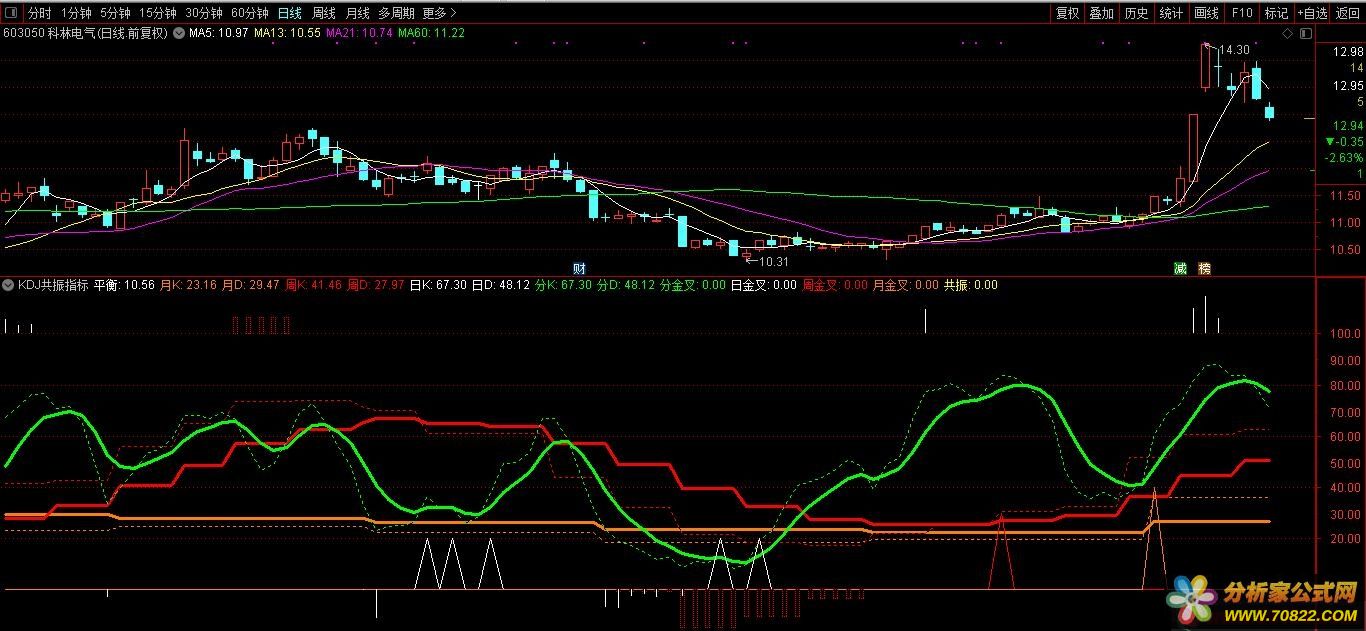Image resolution: width=1366 pixels, height=631 pixels.
Task: Click the 复权 button
Action: (1068, 13)
